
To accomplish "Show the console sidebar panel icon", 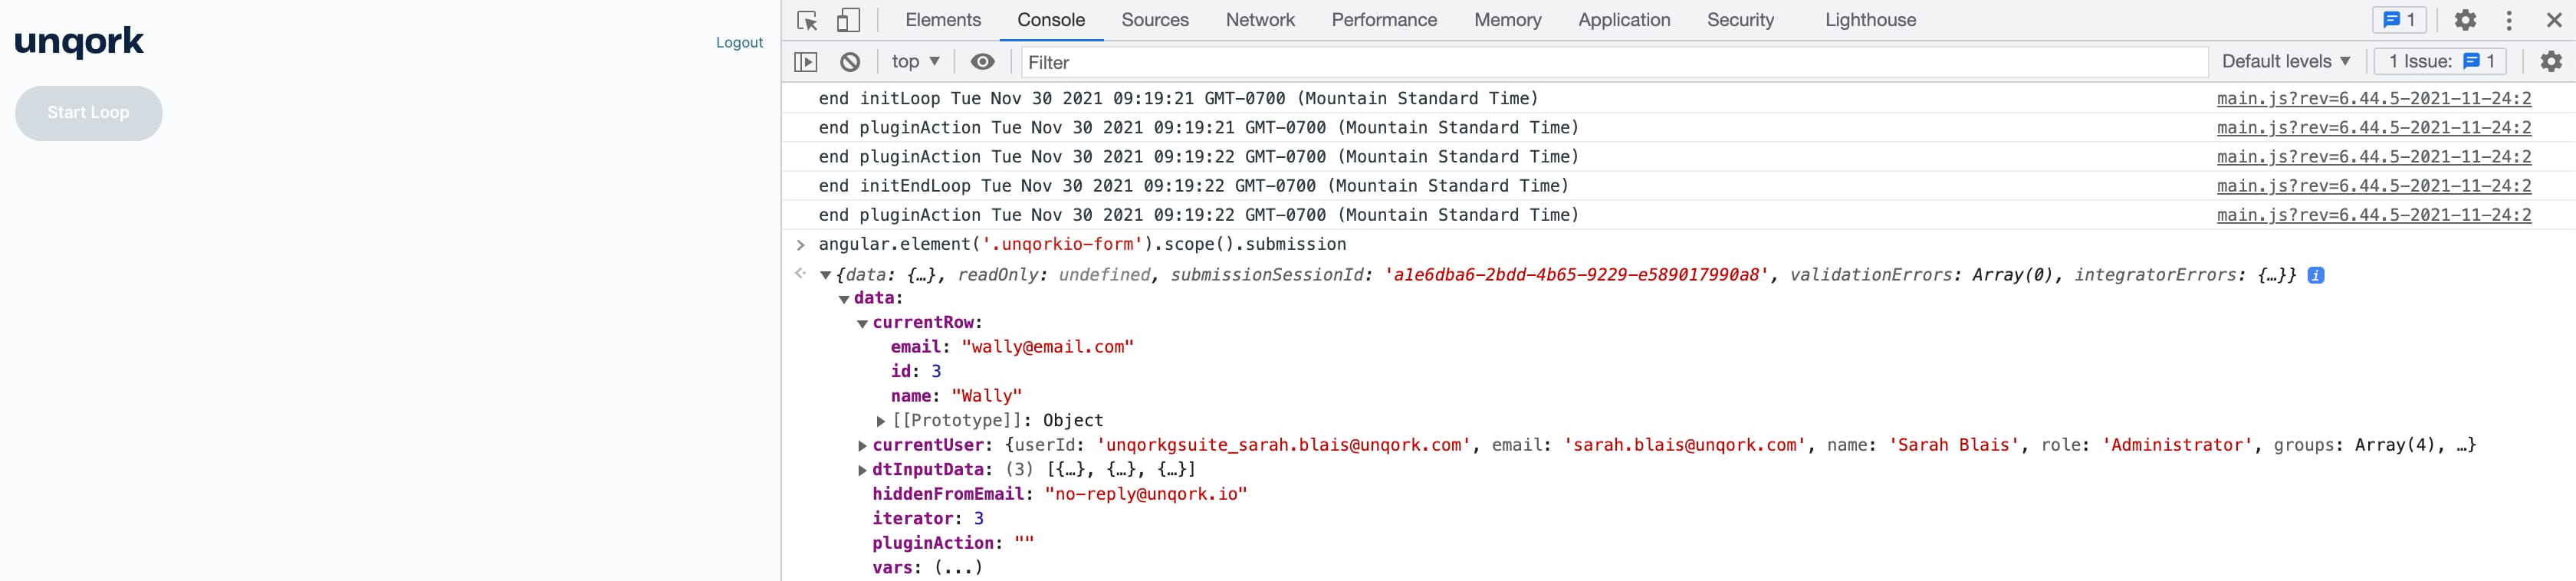I will click(806, 62).
